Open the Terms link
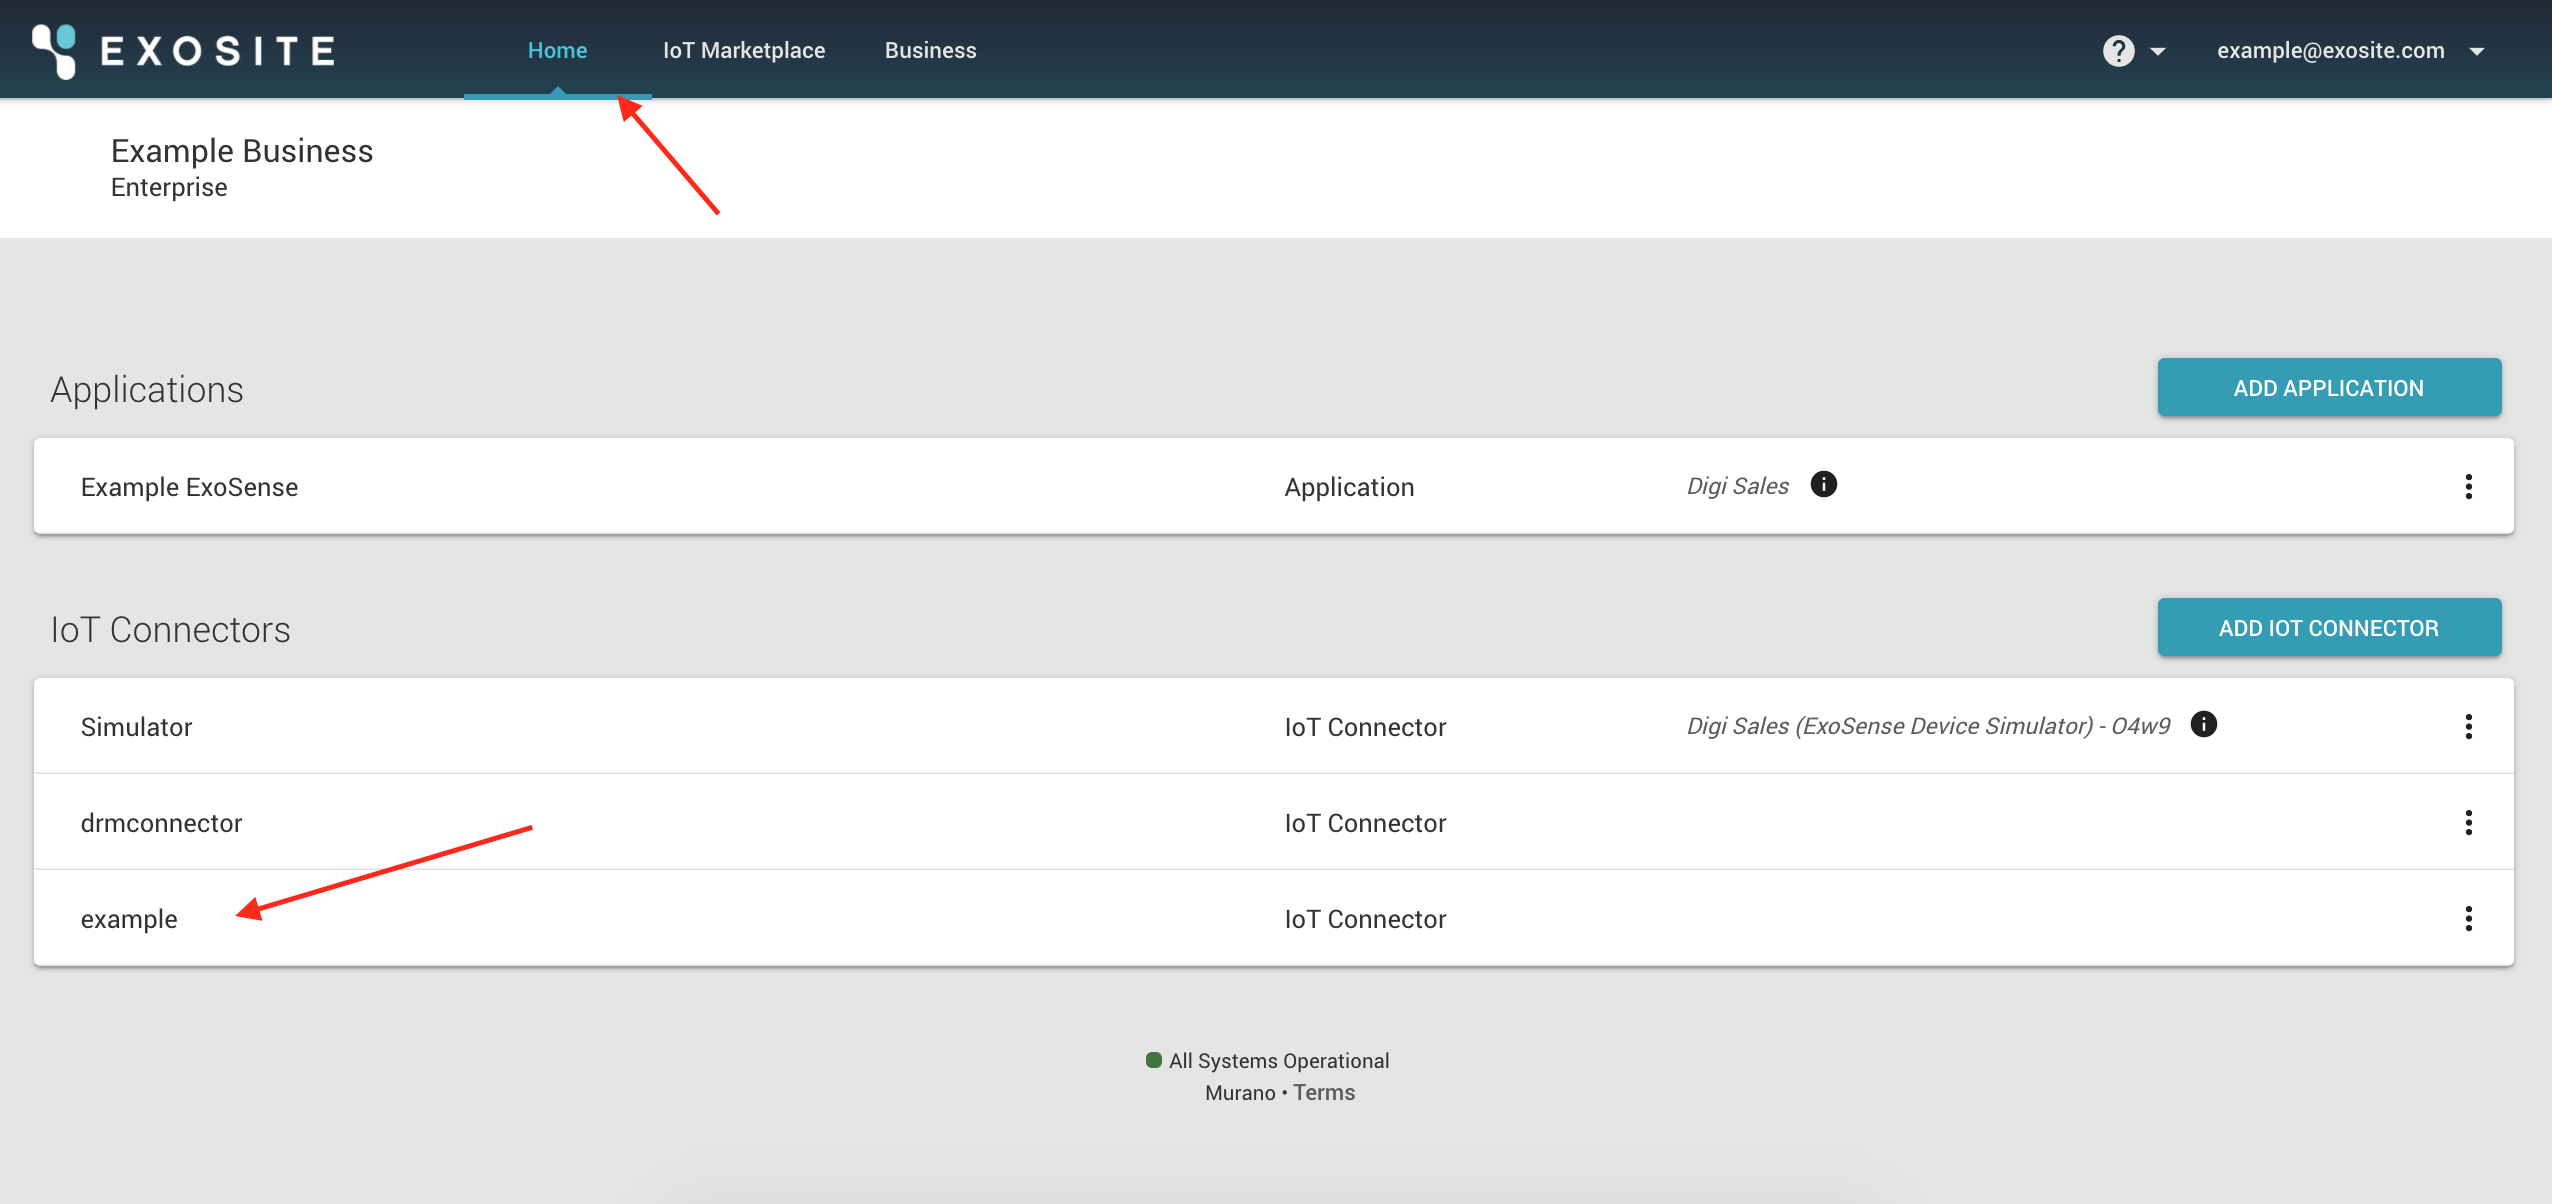The width and height of the screenshot is (2552, 1204). coord(1324,1091)
